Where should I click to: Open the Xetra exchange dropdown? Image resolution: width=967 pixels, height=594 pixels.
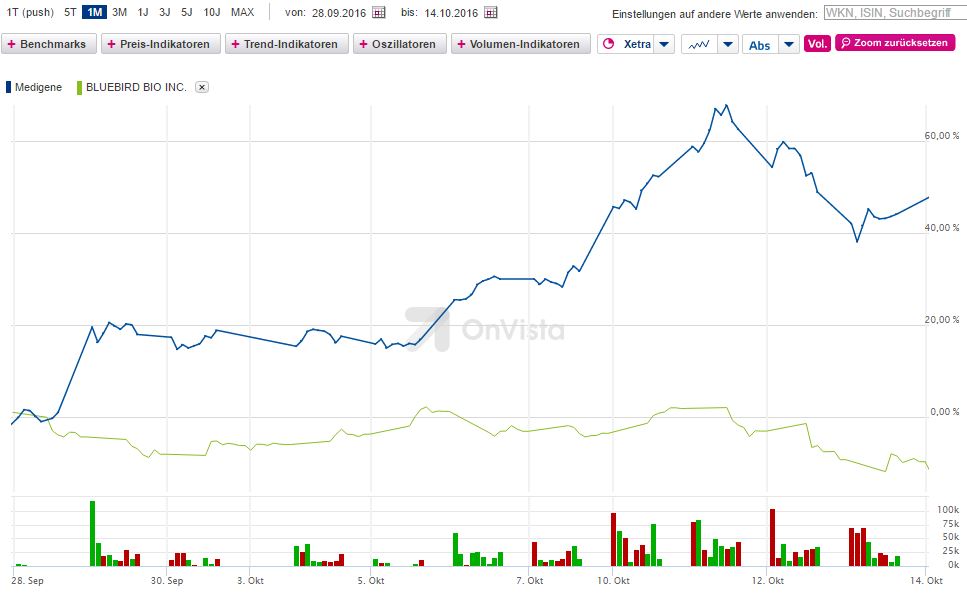pyautogui.click(x=664, y=44)
